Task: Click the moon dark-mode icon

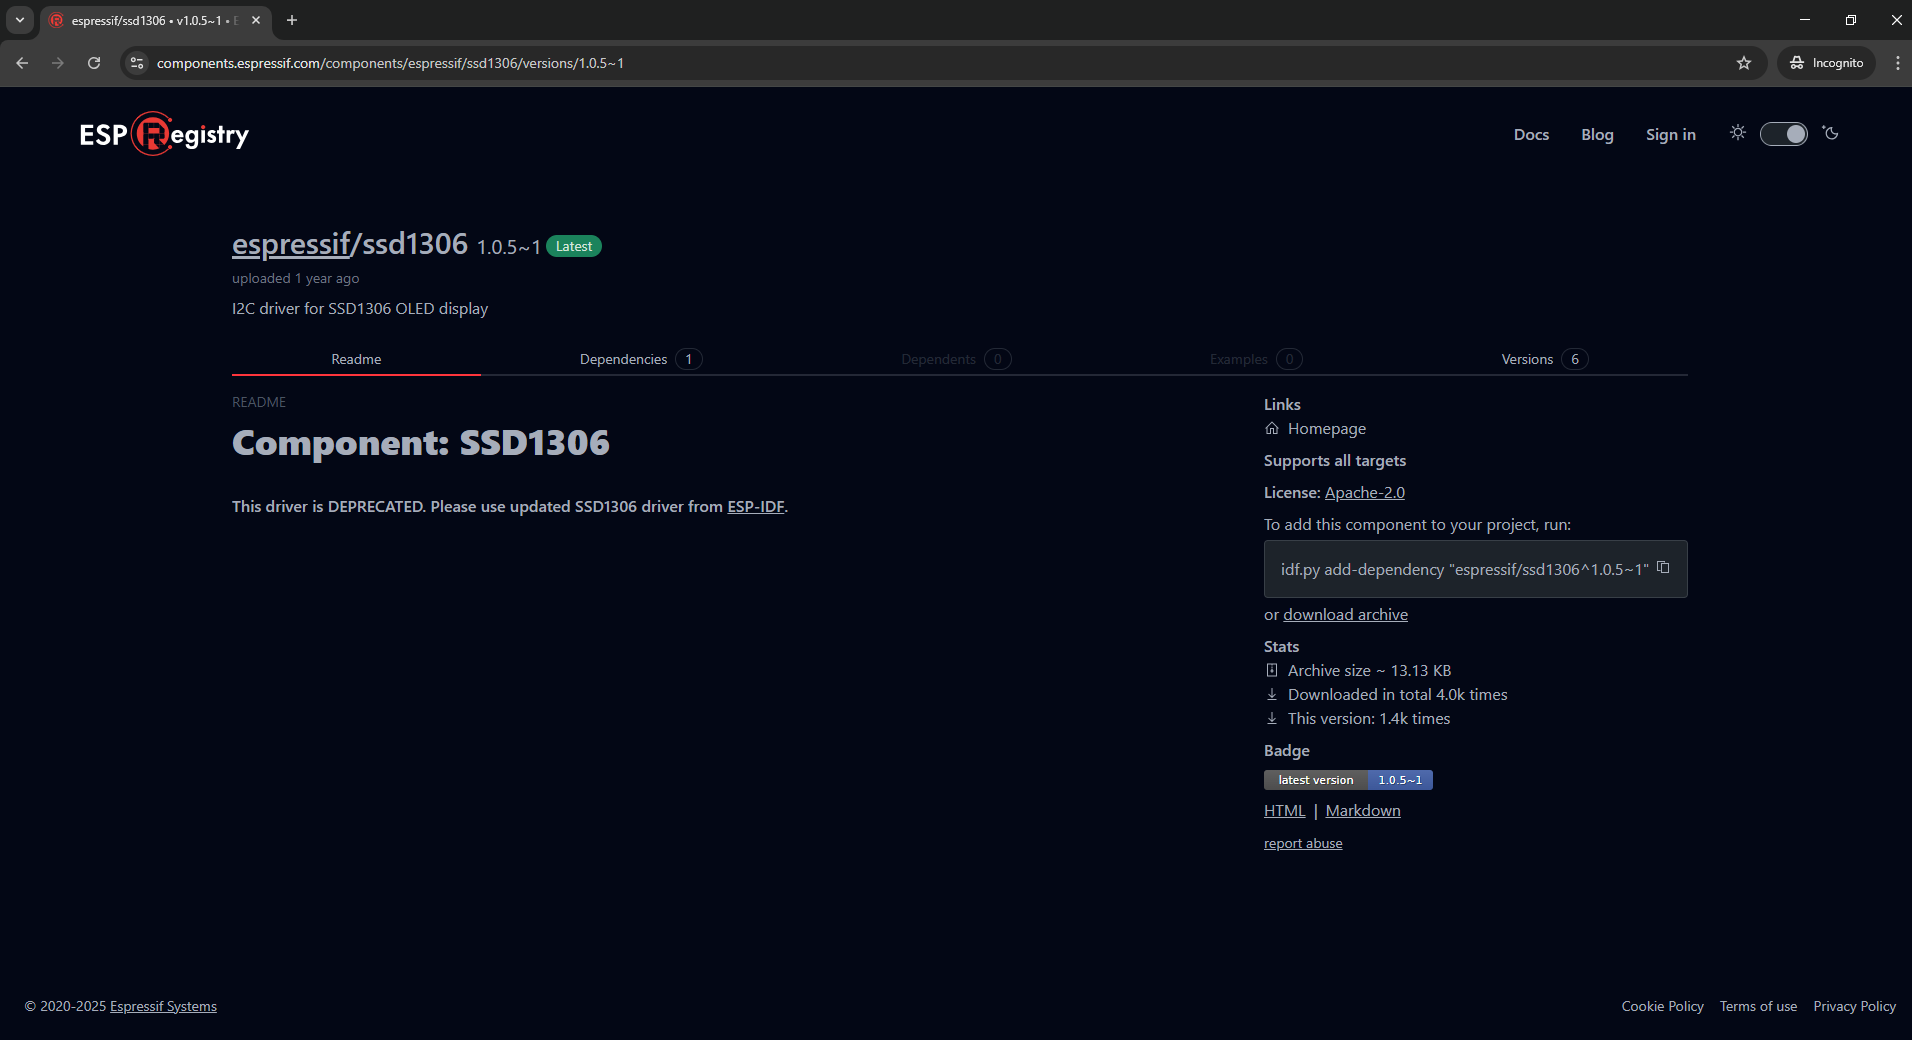Action: 1831,133
